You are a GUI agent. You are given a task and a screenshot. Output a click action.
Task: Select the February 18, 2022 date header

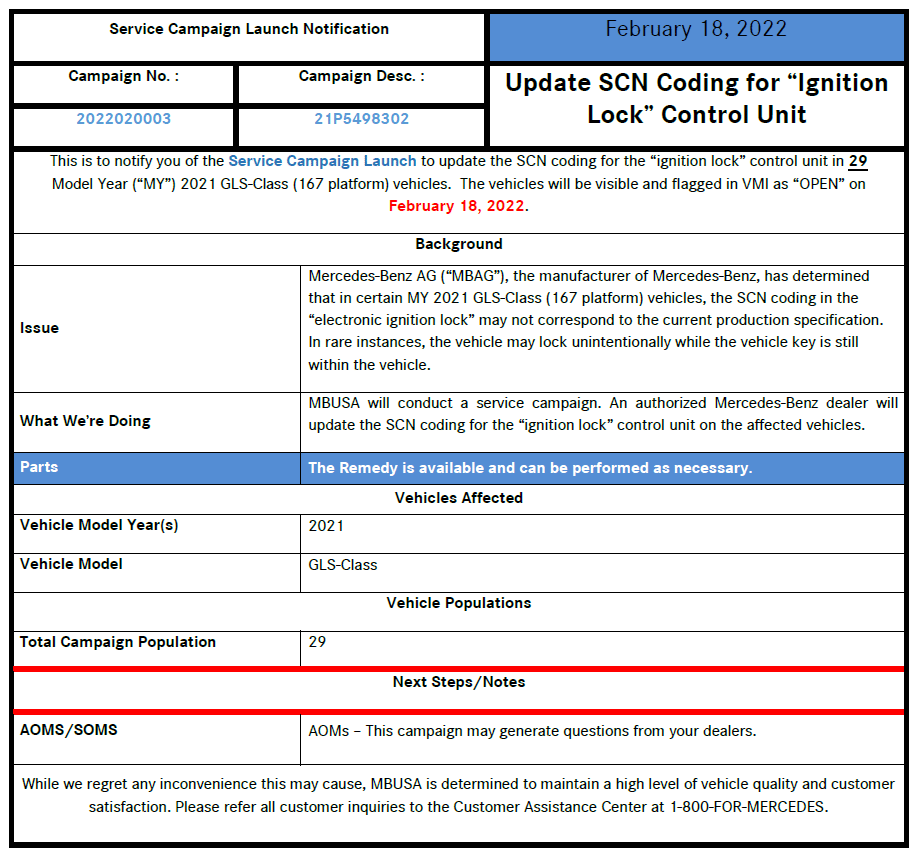point(696,29)
